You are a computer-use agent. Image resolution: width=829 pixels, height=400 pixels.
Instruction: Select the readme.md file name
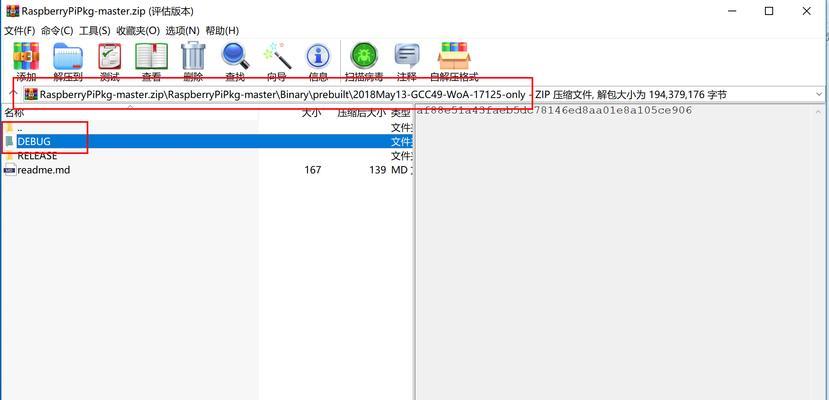tap(44, 170)
